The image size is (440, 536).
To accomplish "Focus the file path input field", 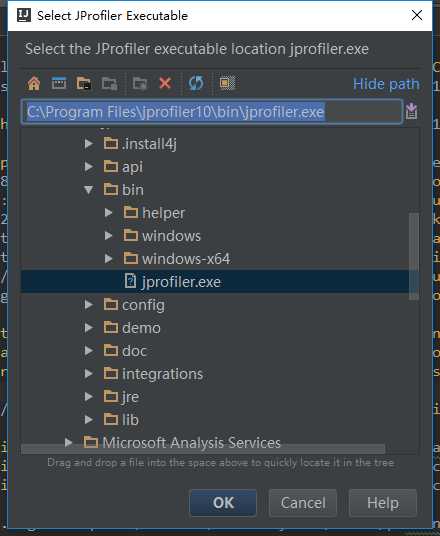I will click(212, 112).
